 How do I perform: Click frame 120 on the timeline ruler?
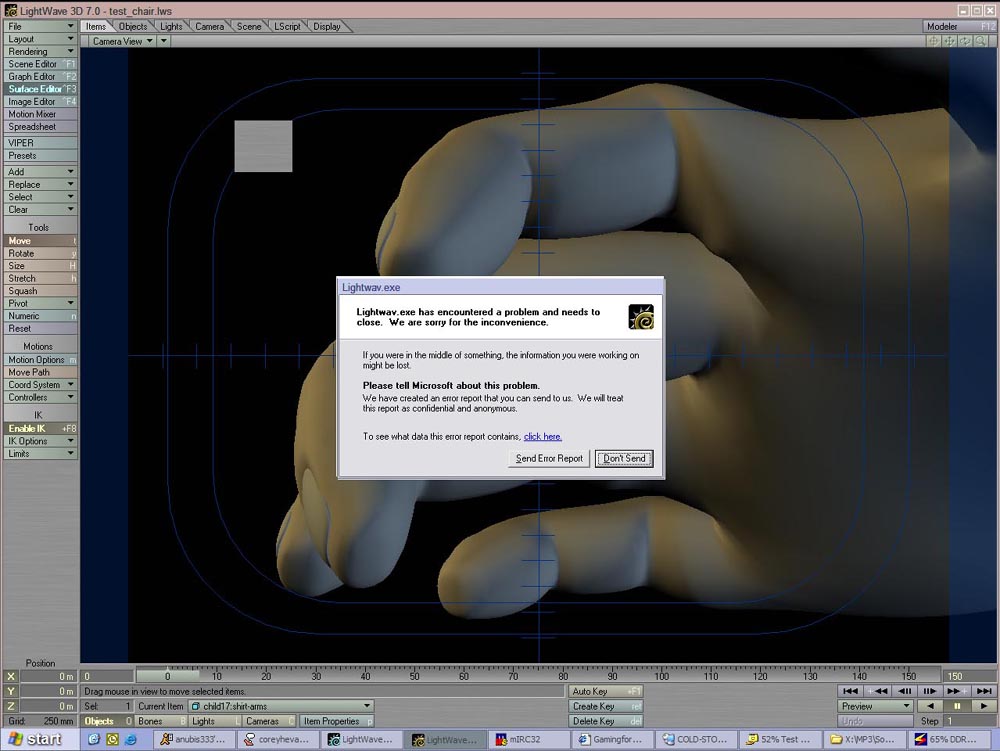click(760, 676)
